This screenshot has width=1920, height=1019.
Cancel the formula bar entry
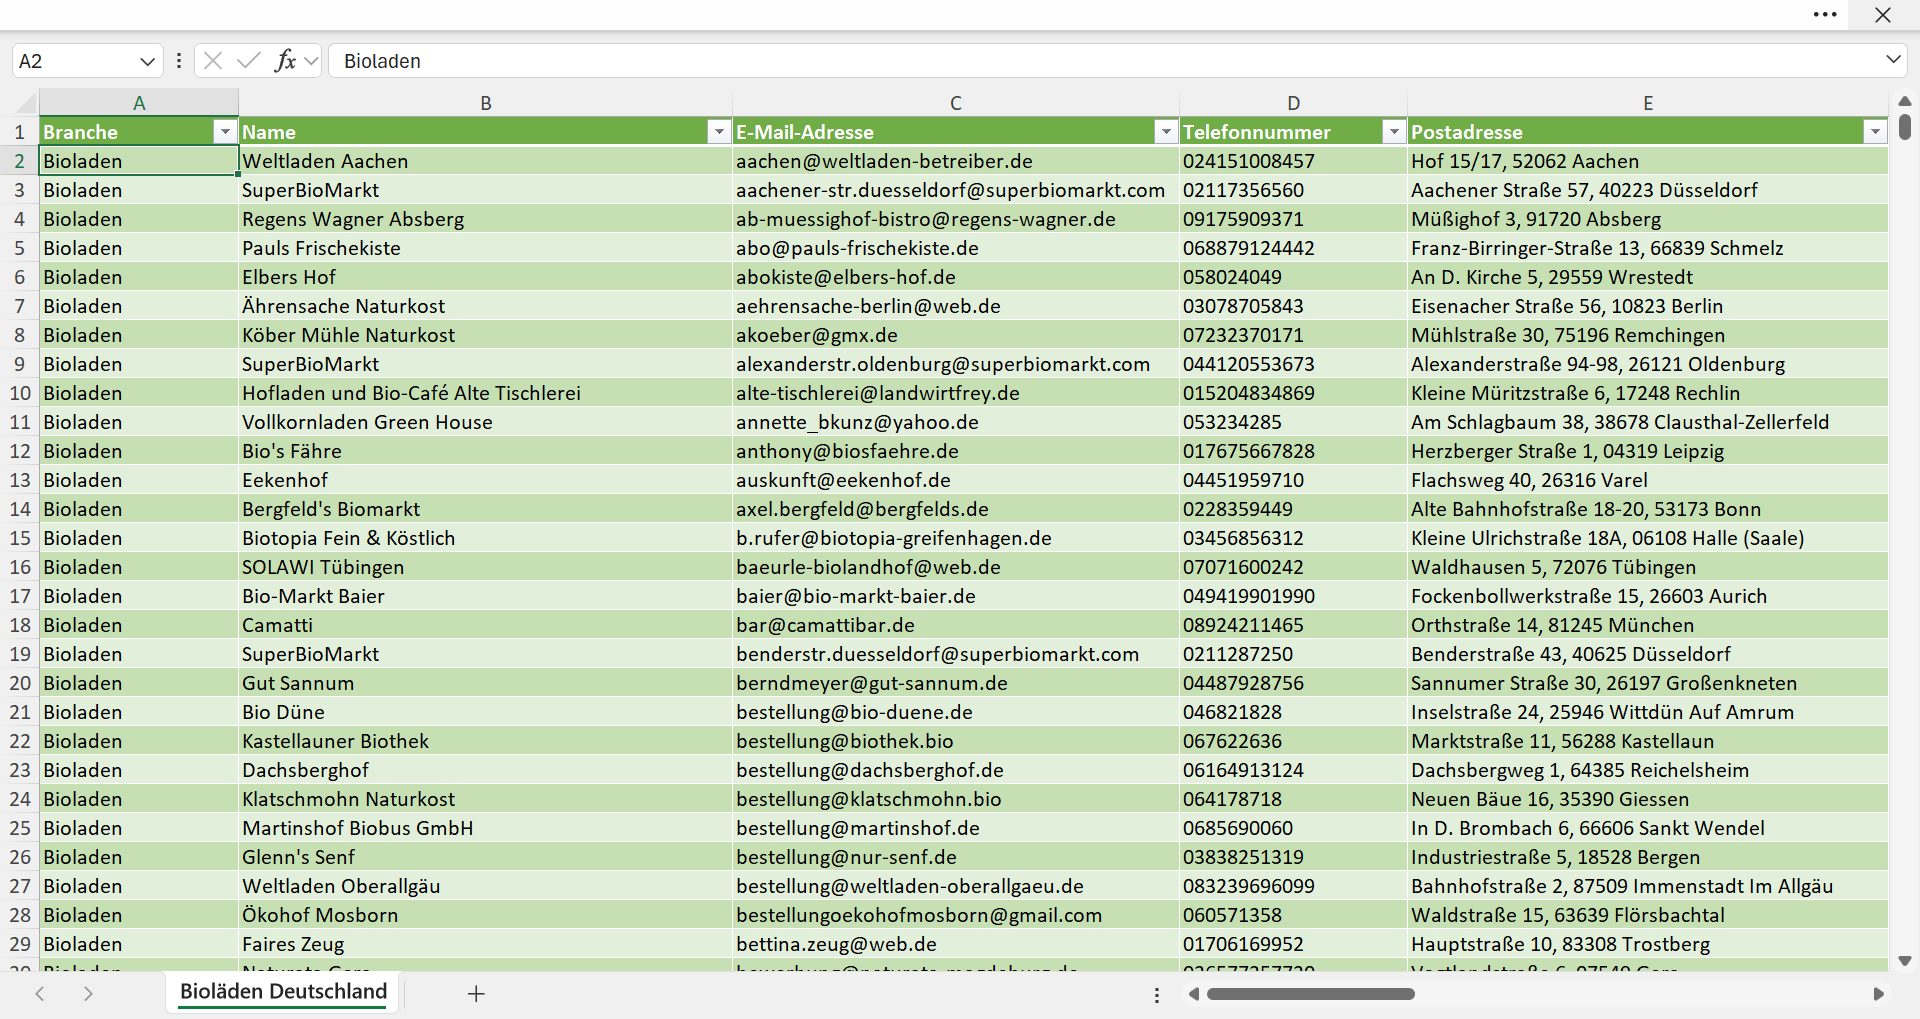tap(213, 61)
